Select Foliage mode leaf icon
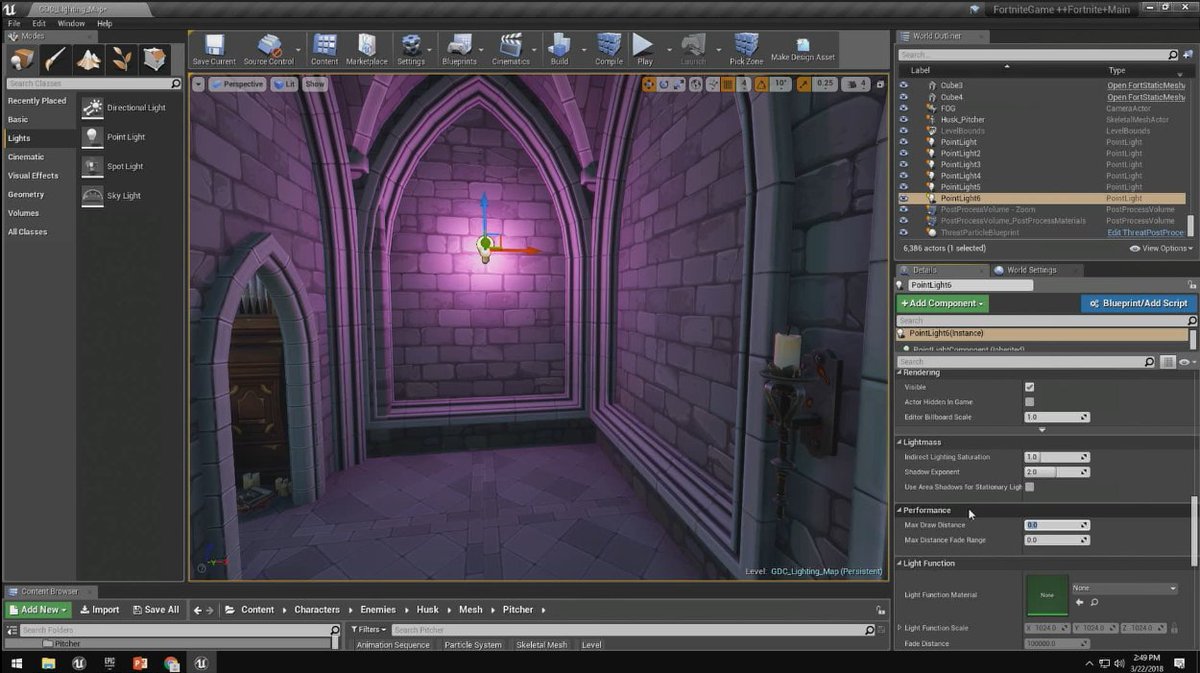The height and width of the screenshot is (673, 1200). click(x=122, y=59)
